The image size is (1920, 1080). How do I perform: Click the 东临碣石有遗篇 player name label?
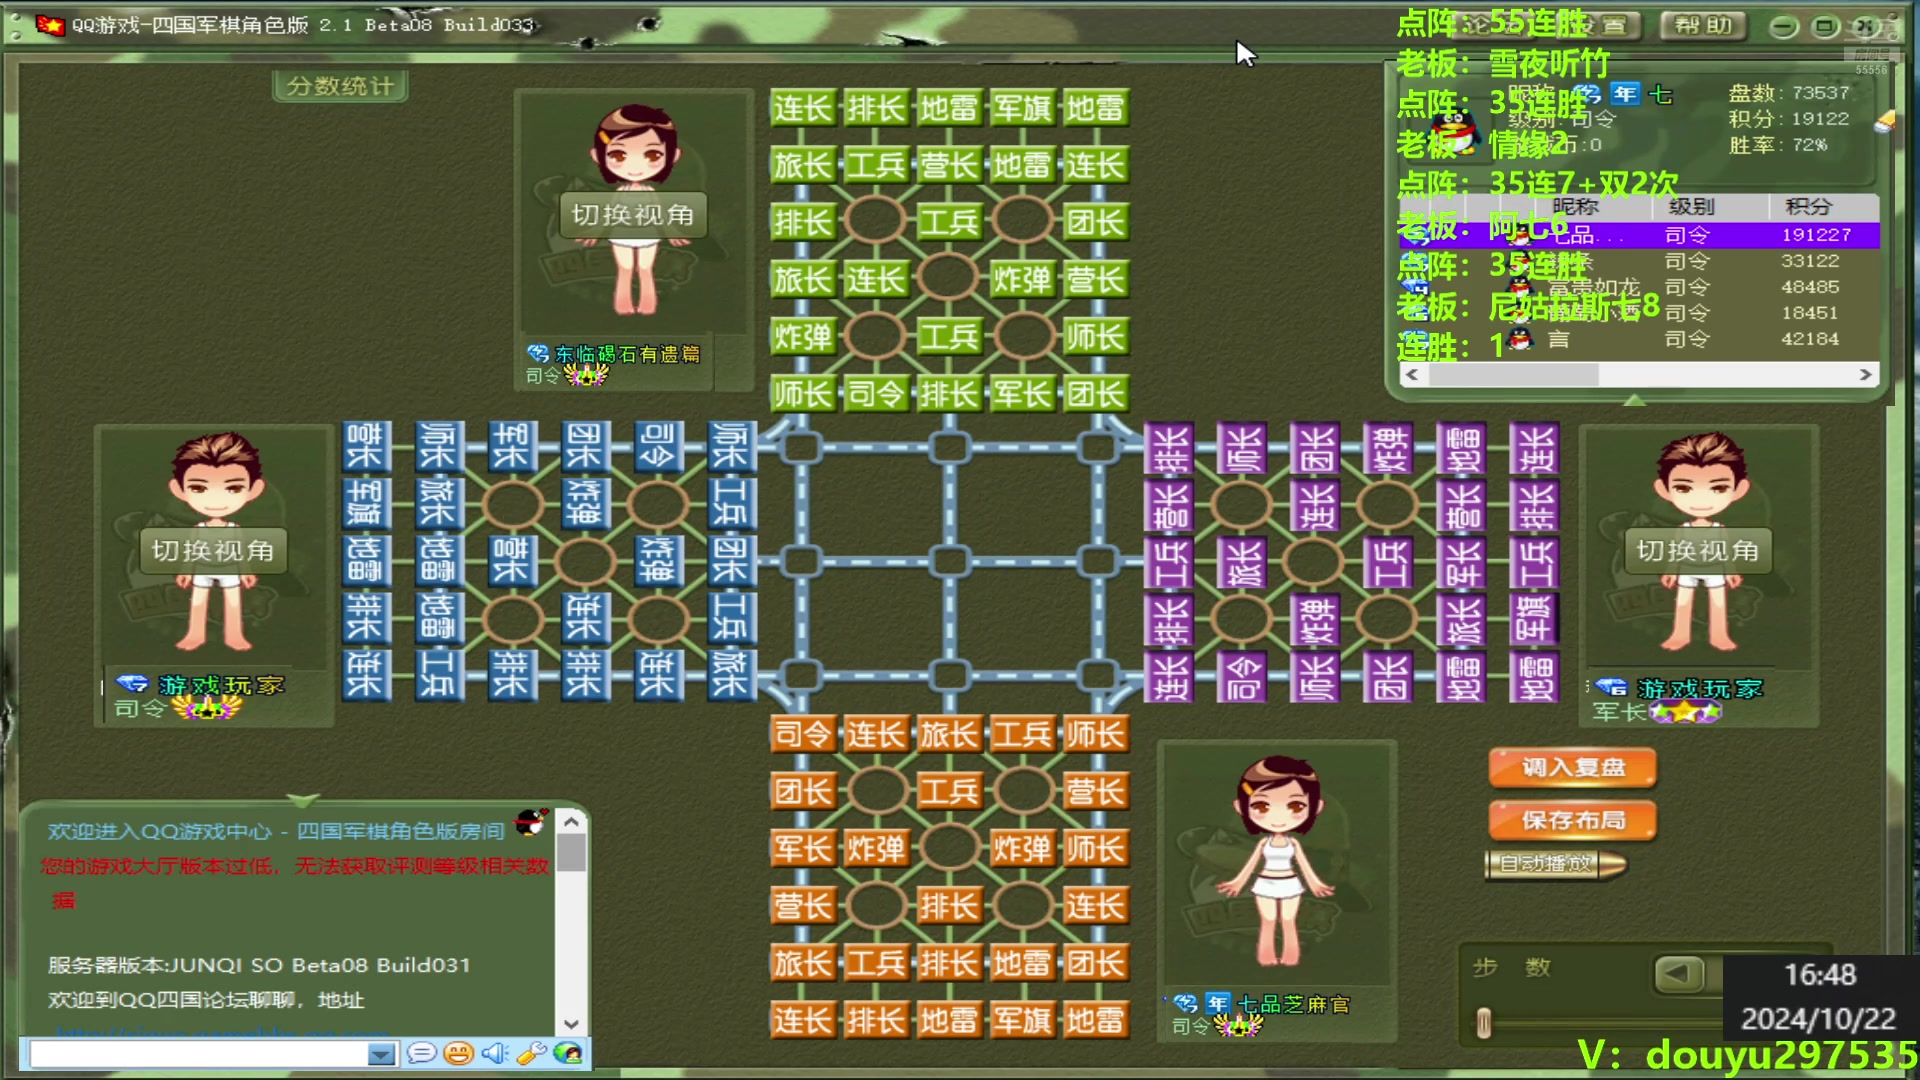pos(627,354)
